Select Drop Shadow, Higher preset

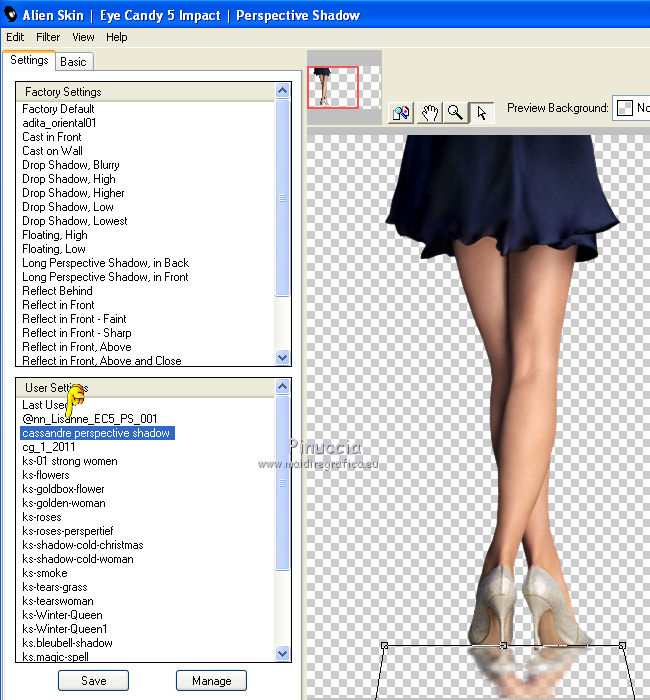(x=73, y=193)
